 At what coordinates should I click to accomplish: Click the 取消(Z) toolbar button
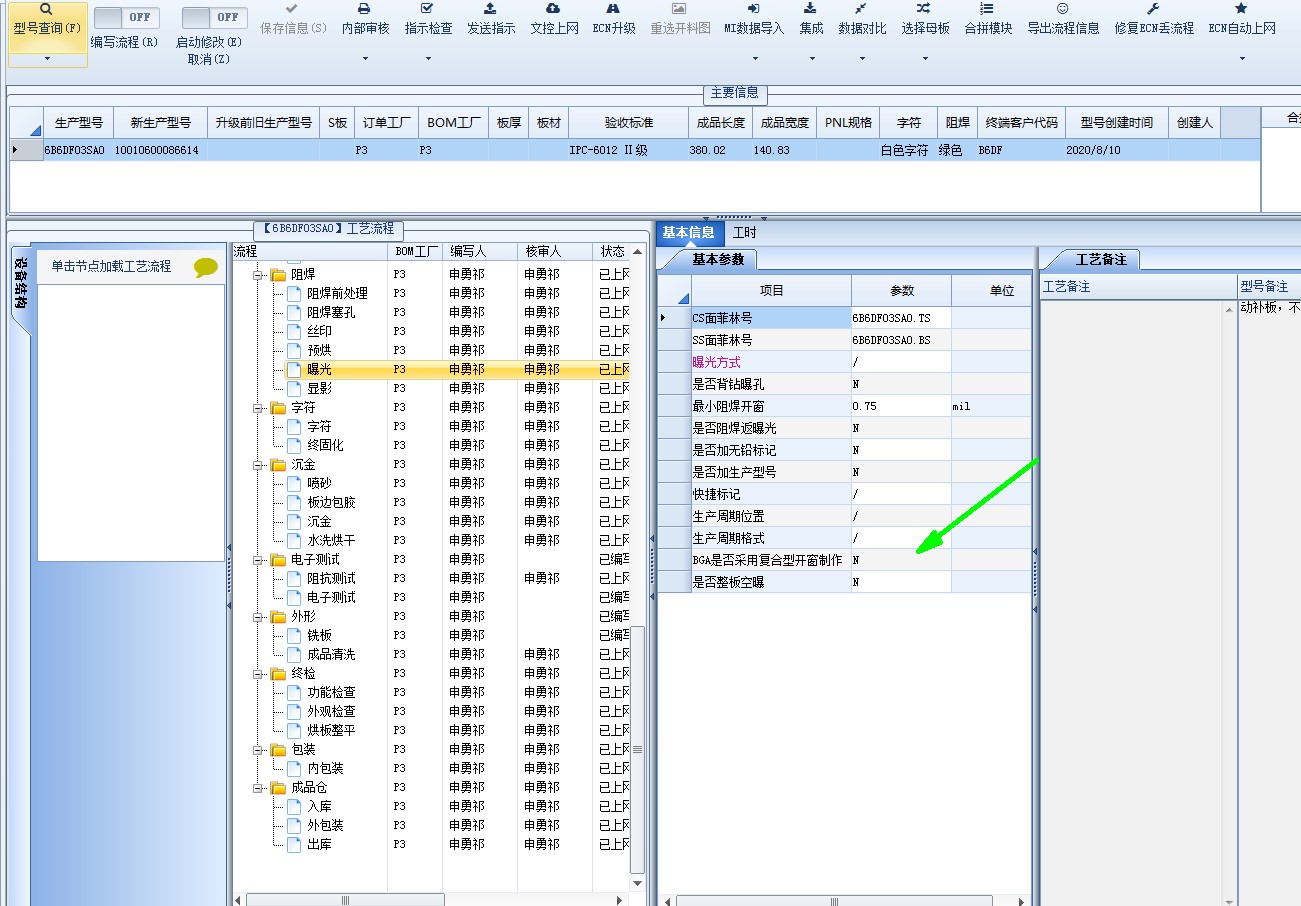208,59
